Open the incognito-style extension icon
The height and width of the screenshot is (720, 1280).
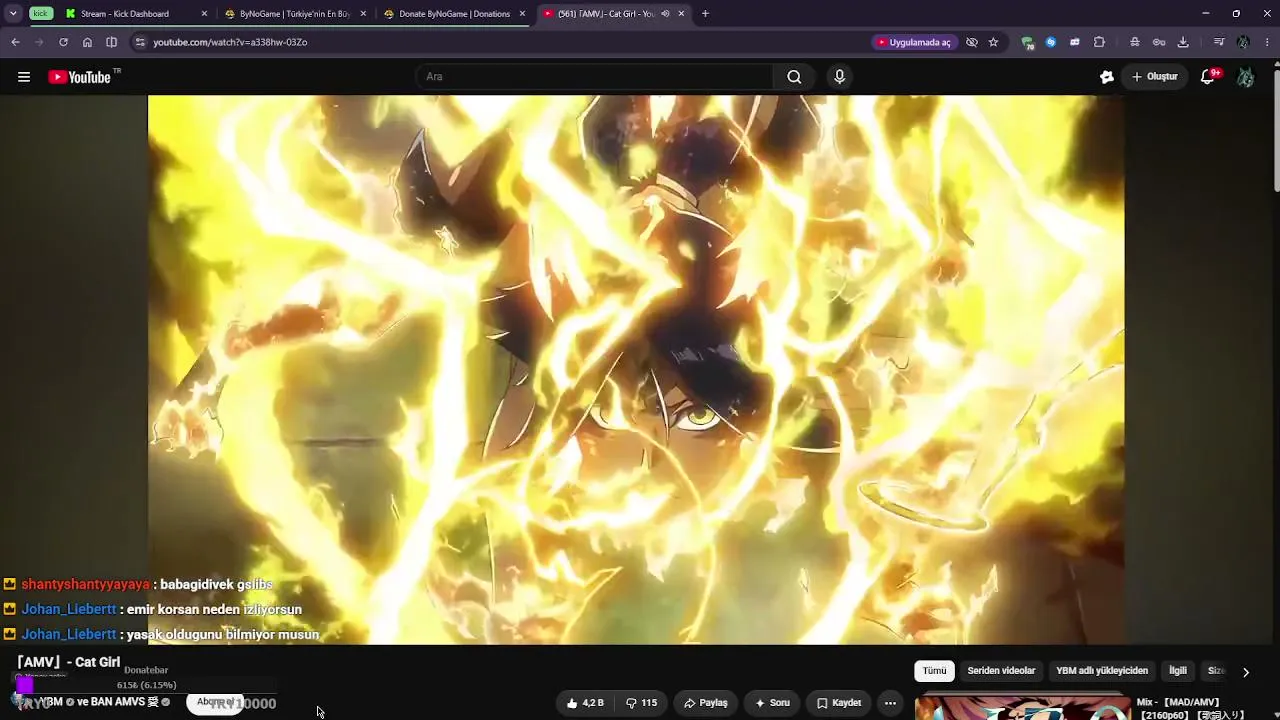click(1135, 42)
